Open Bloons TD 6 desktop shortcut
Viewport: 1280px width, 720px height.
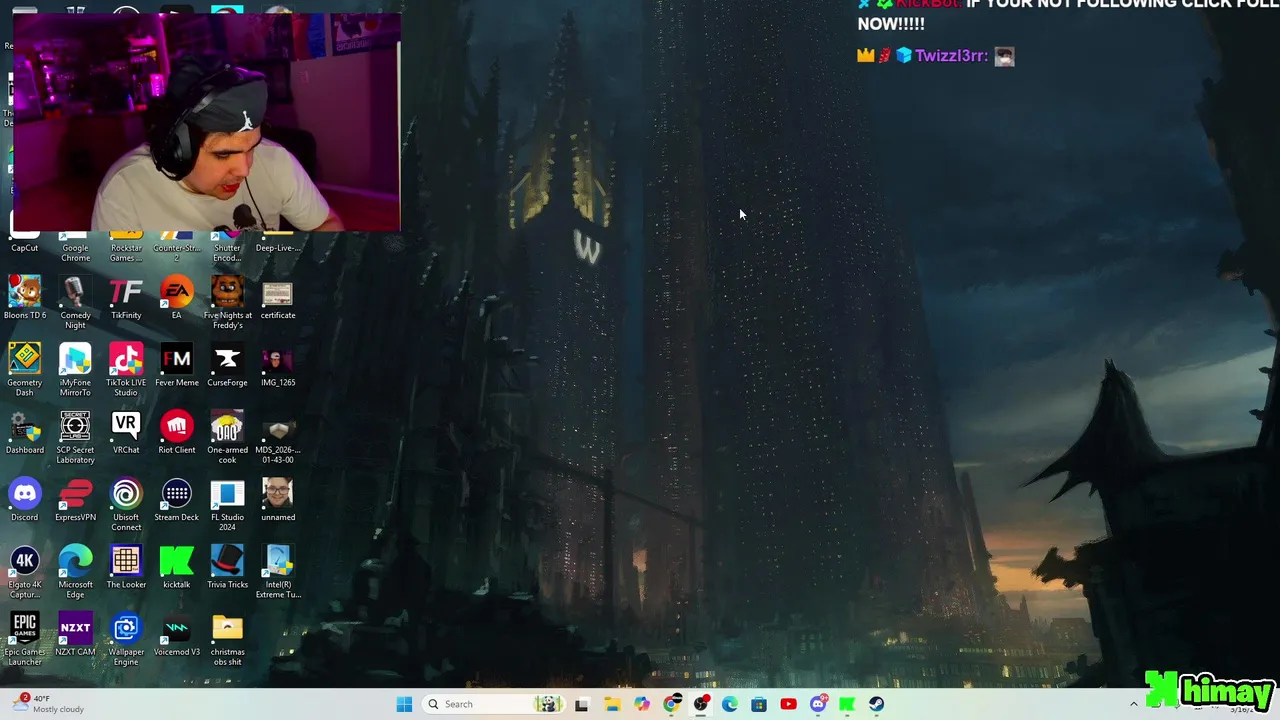pyautogui.click(x=25, y=300)
